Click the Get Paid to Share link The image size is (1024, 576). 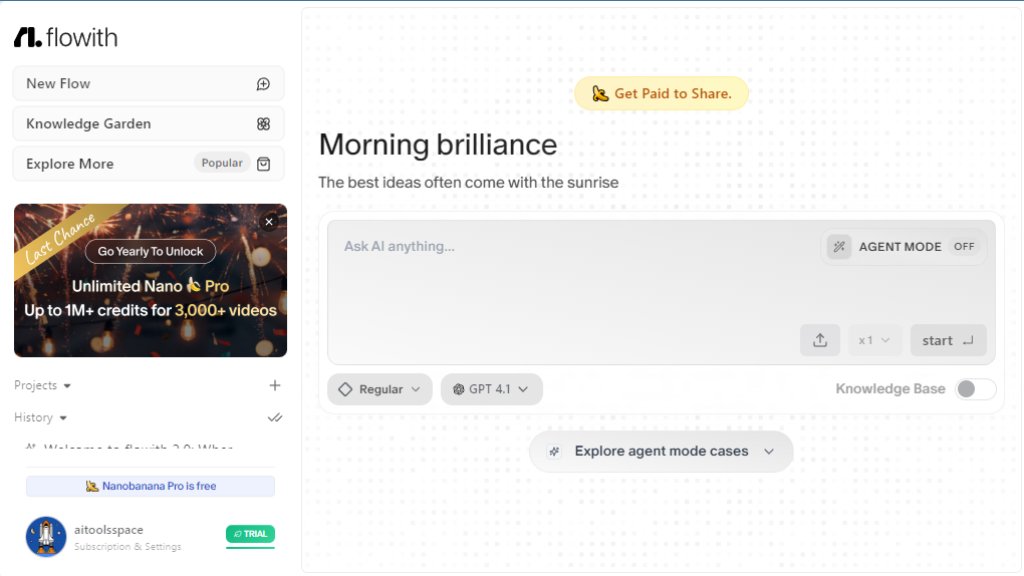pos(661,93)
